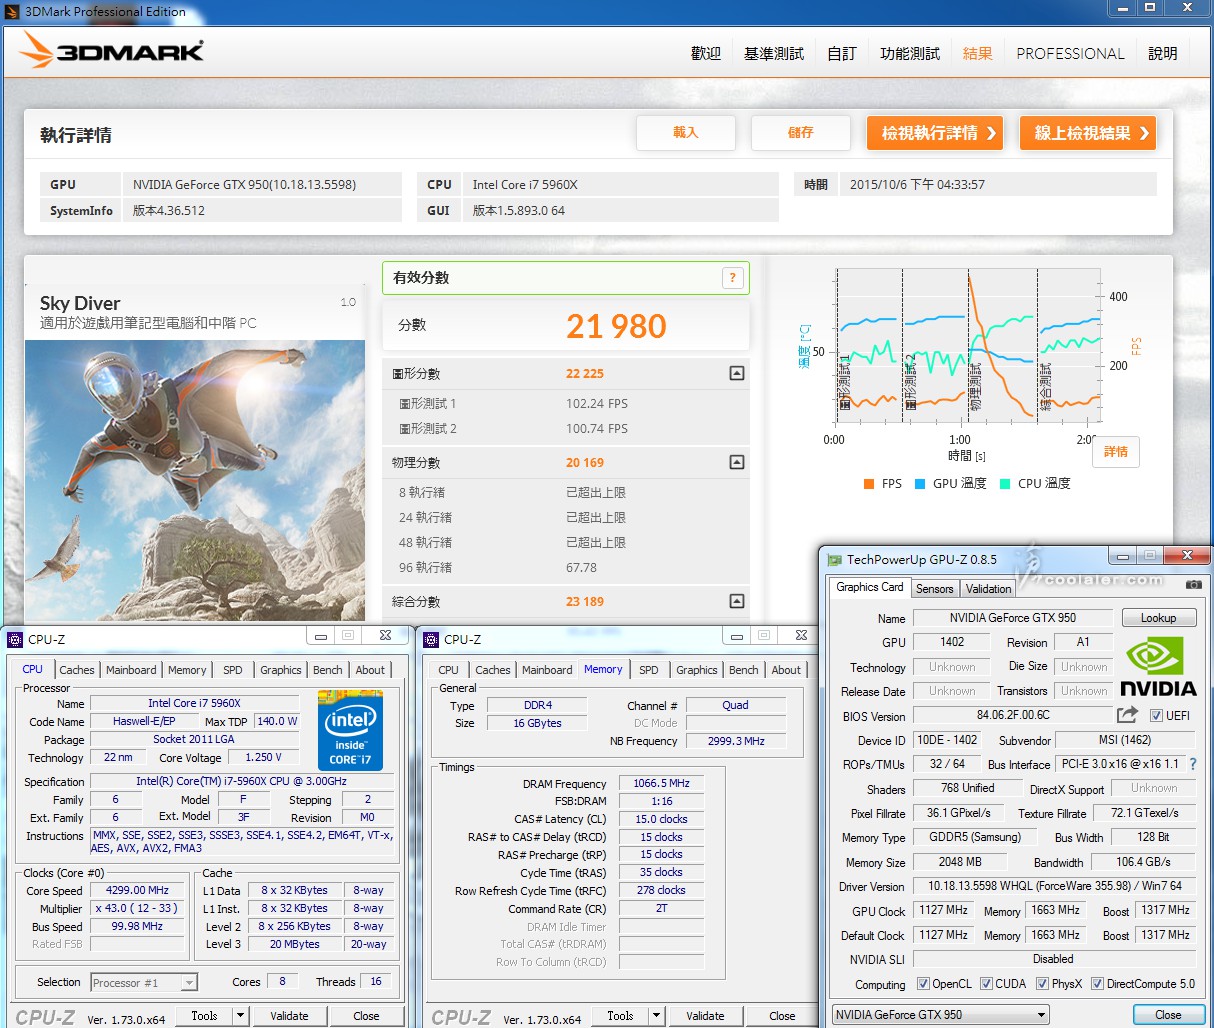Click the GPU-Z window title icon
This screenshot has width=1214, height=1028.
coord(834,560)
